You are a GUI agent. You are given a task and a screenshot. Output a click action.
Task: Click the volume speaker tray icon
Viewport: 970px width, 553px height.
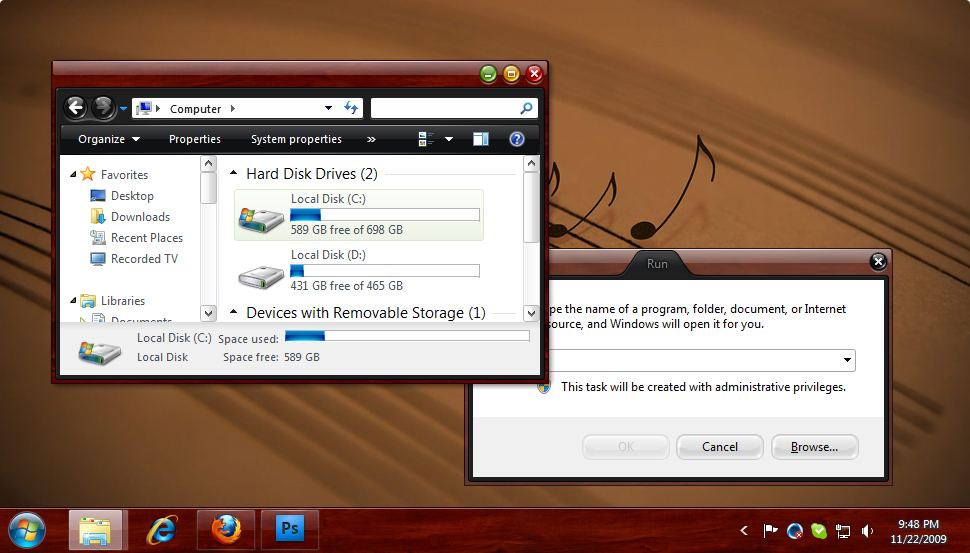click(867, 531)
